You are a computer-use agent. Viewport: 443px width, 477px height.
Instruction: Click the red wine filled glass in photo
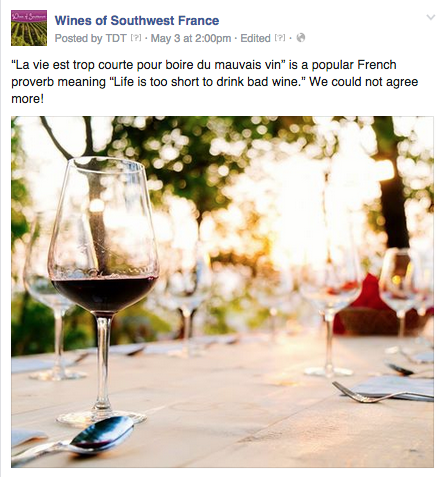[104, 290]
